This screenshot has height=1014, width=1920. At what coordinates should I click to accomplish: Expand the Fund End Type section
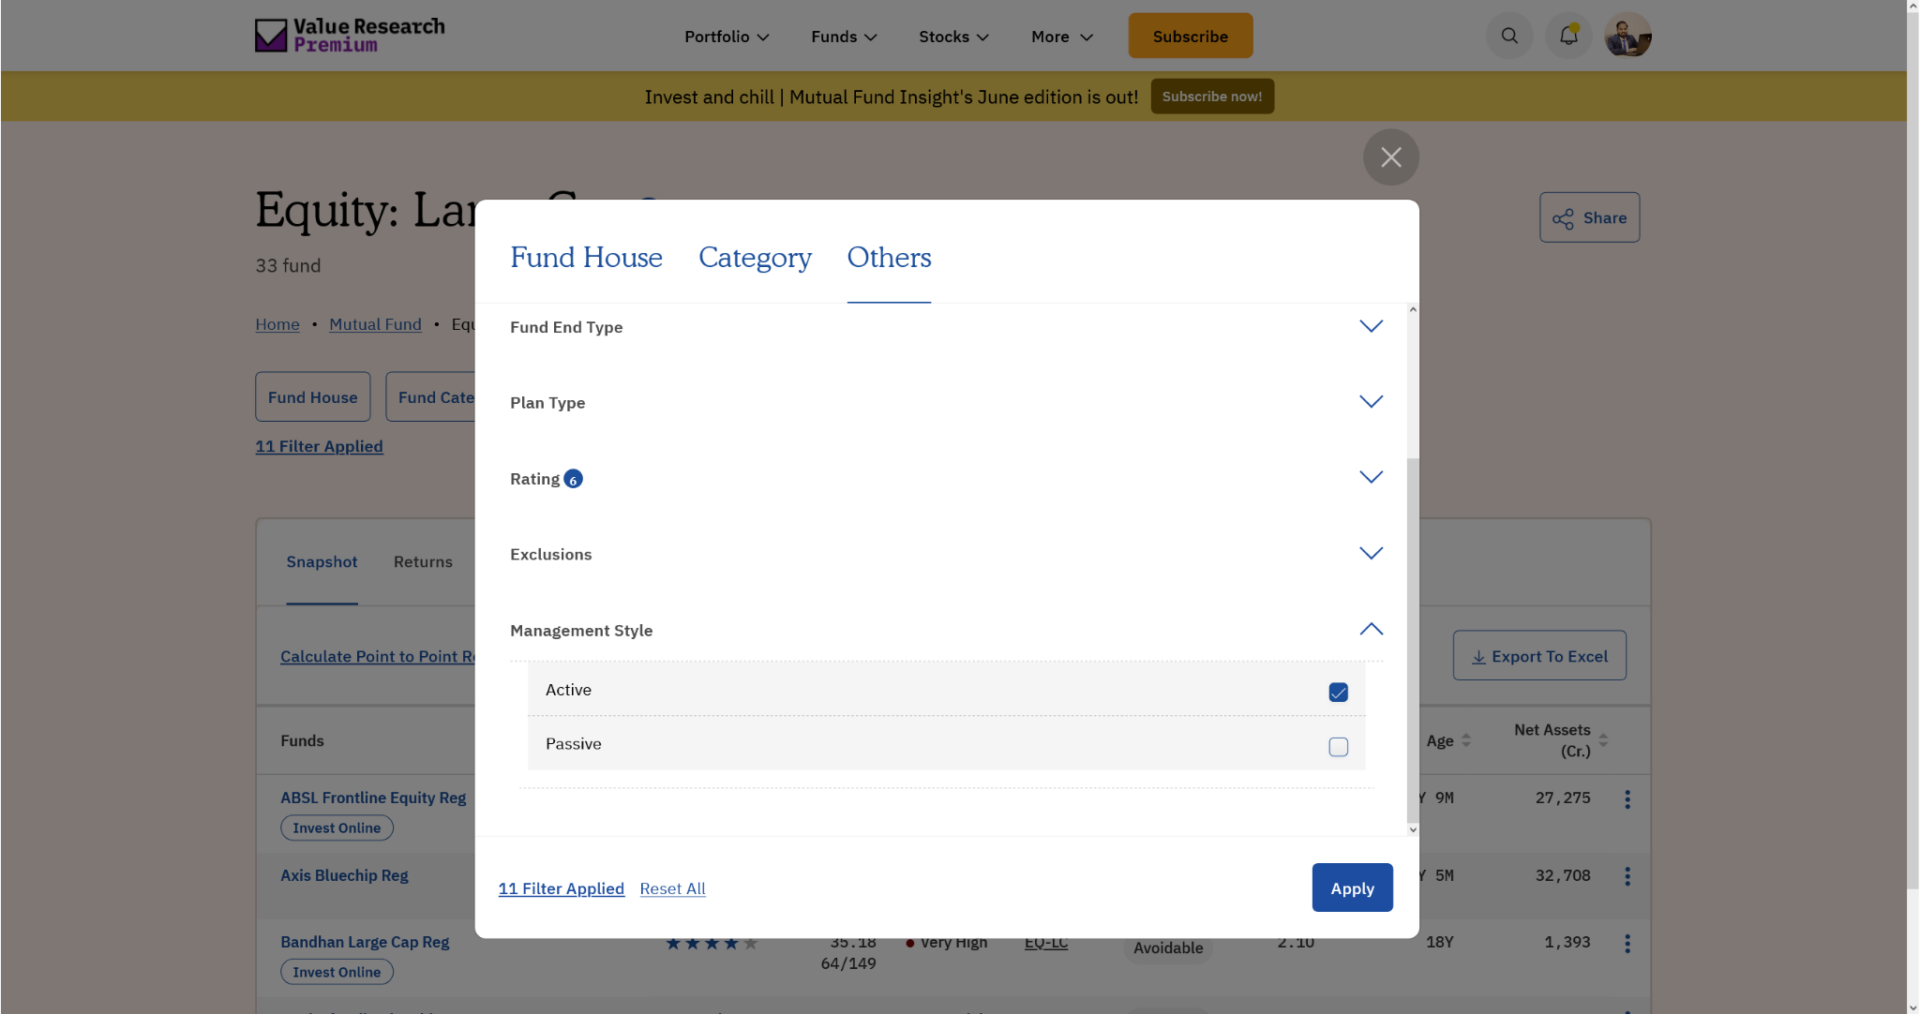click(1371, 325)
